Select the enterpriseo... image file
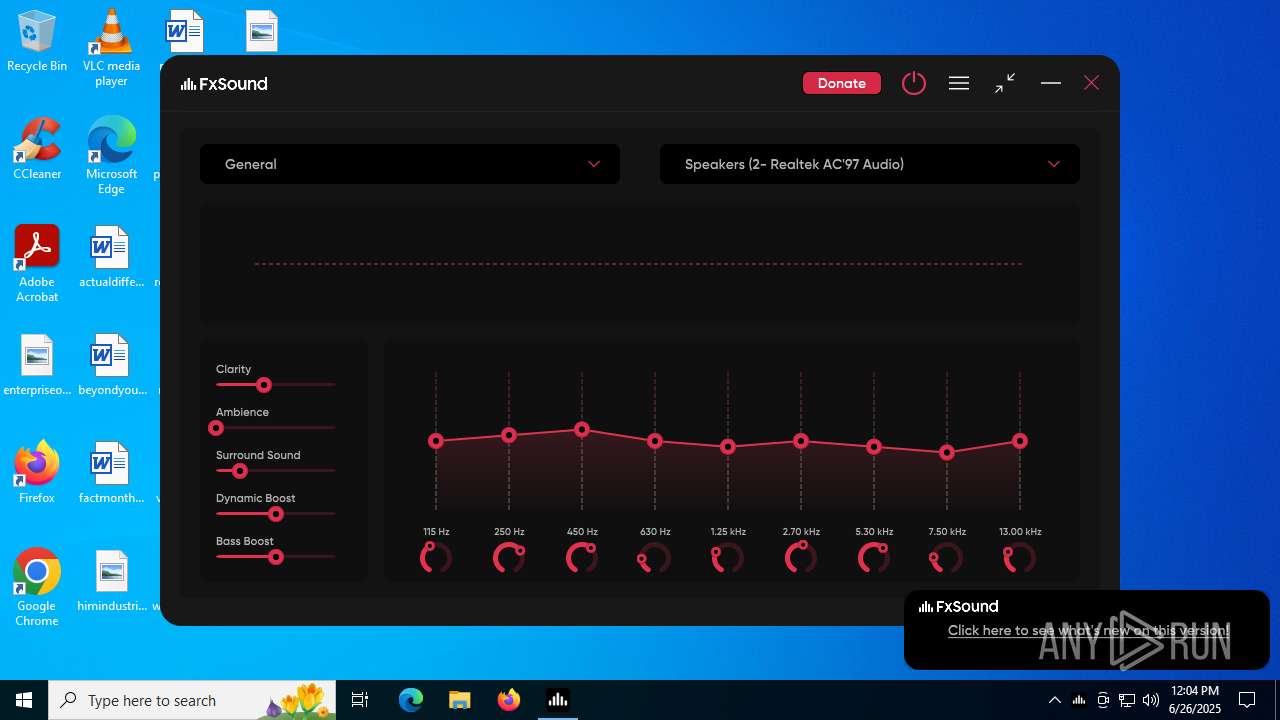This screenshot has width=1280, height=720. pyautogui.click(x=37, y=365)
